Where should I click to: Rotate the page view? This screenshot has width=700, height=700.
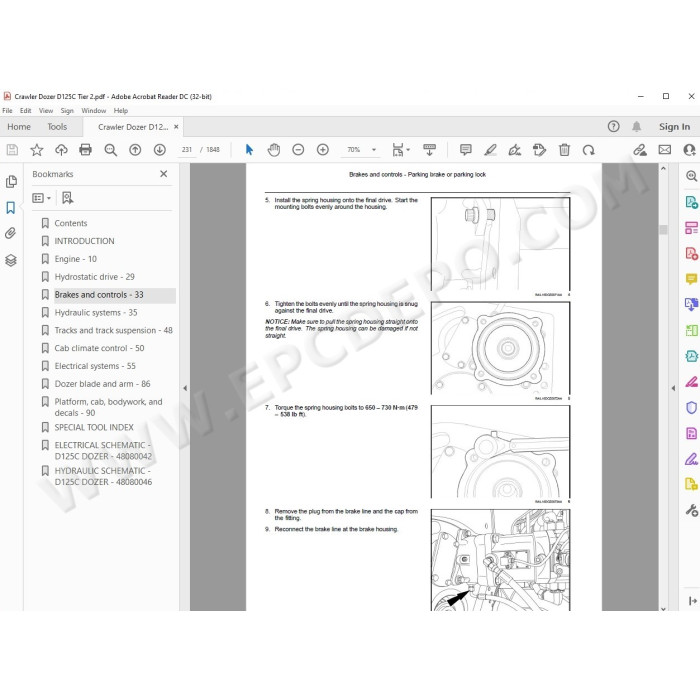pyautogui.click(x=588, y=150)
